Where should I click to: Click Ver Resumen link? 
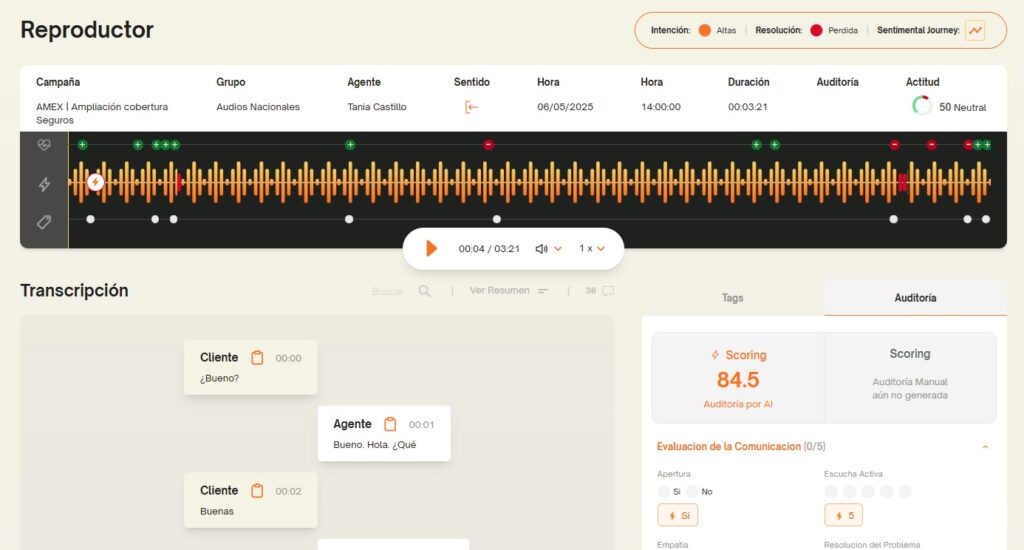[x=500, y=291]
